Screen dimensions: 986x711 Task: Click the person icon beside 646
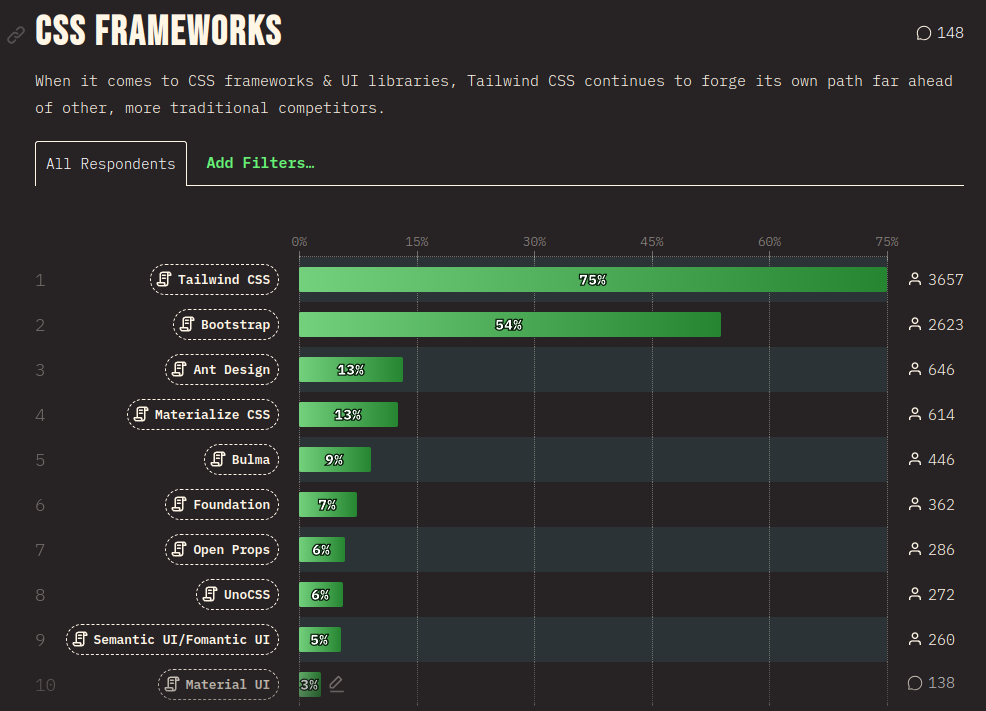pos(914,370)
